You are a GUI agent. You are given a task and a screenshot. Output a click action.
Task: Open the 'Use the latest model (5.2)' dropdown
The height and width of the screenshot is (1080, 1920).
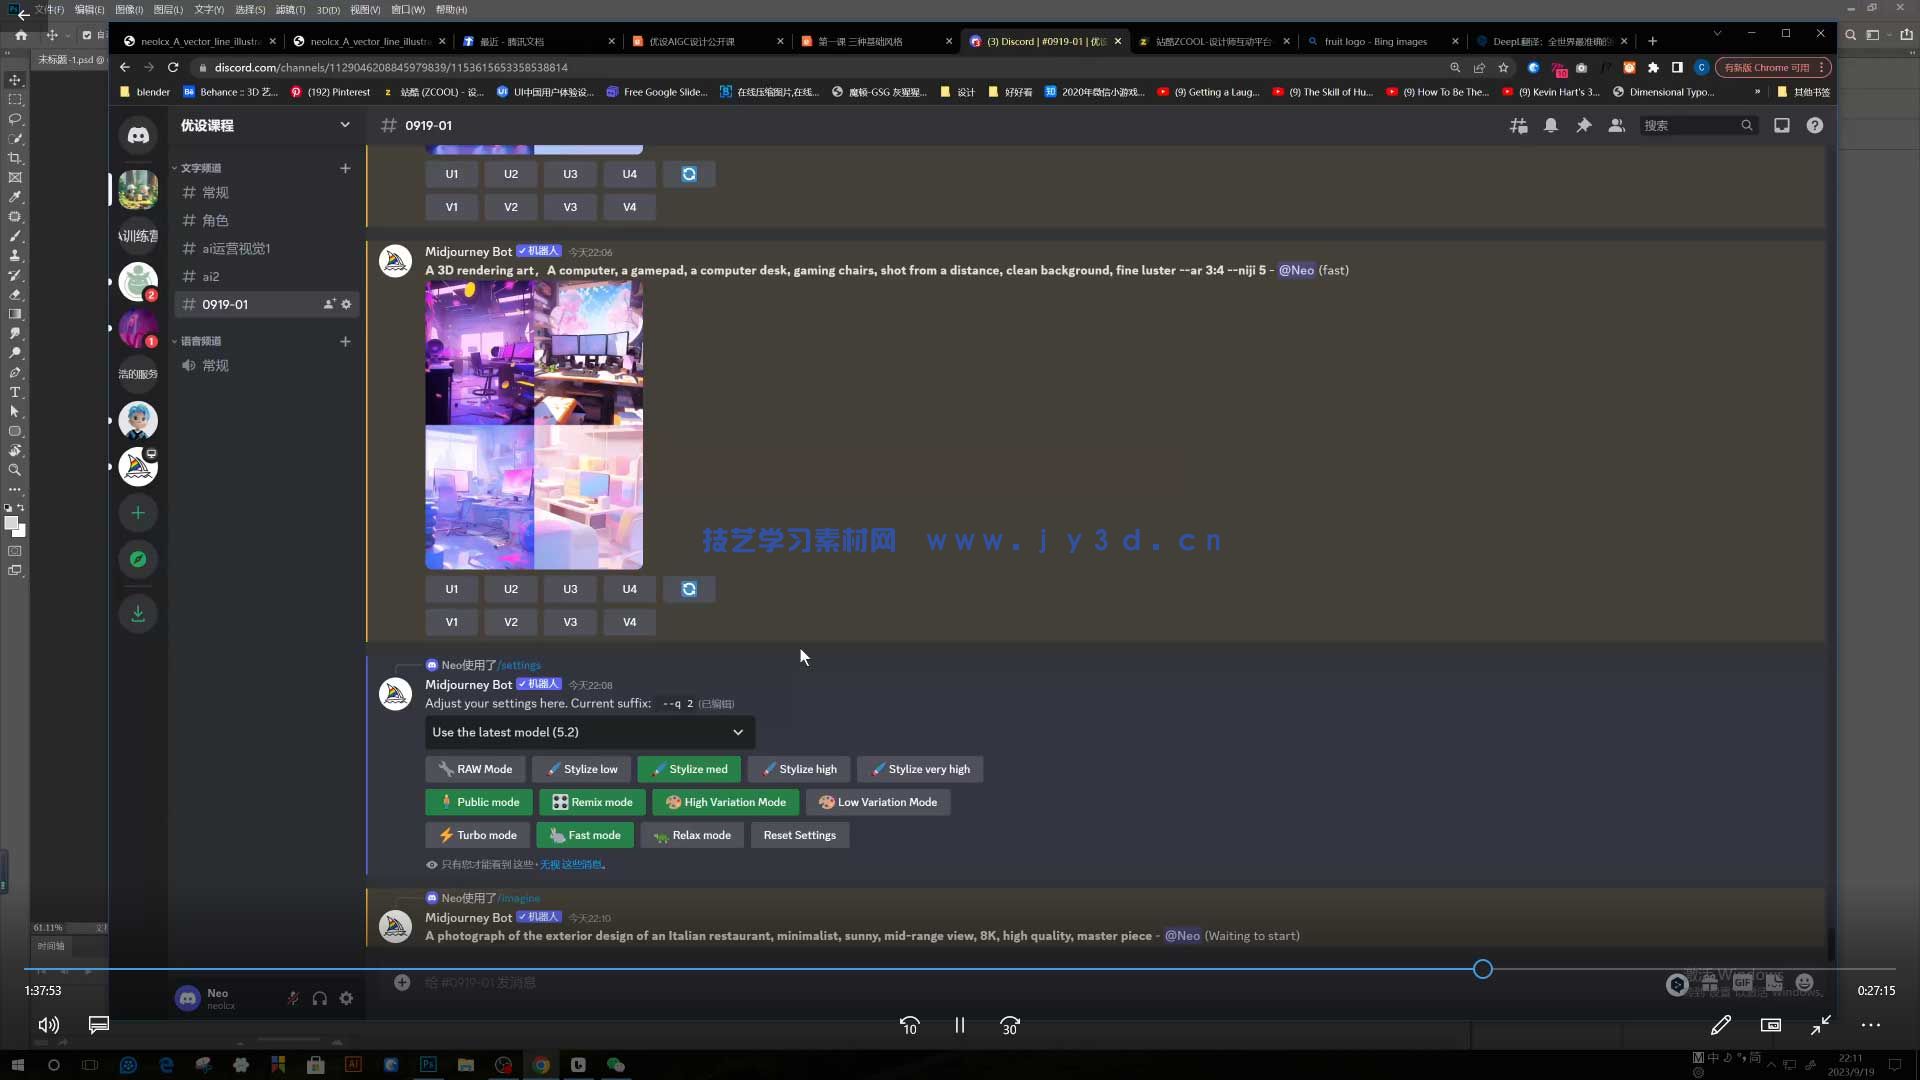pos(588,732)
